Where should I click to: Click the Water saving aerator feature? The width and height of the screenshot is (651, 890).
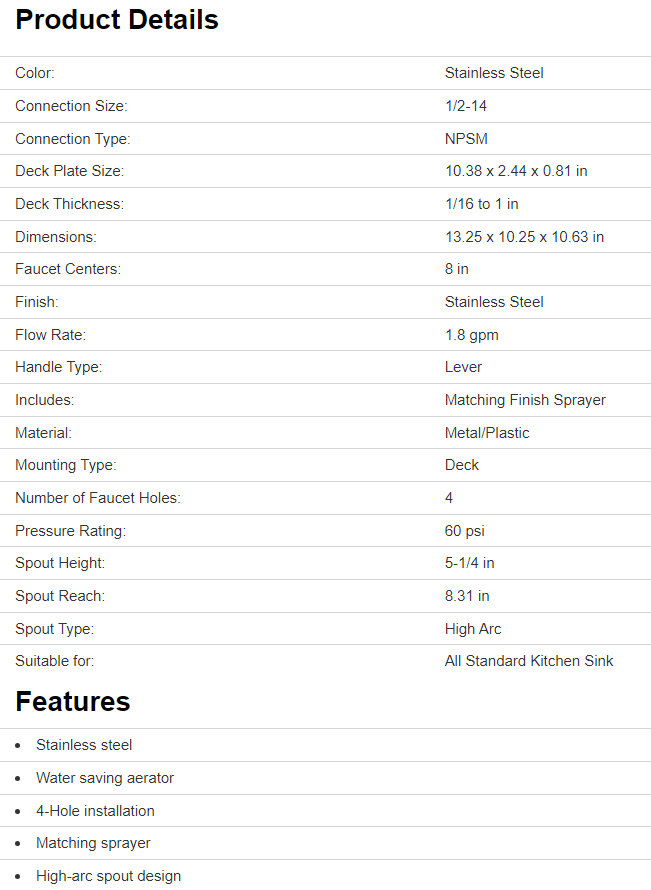click(105, 778)
